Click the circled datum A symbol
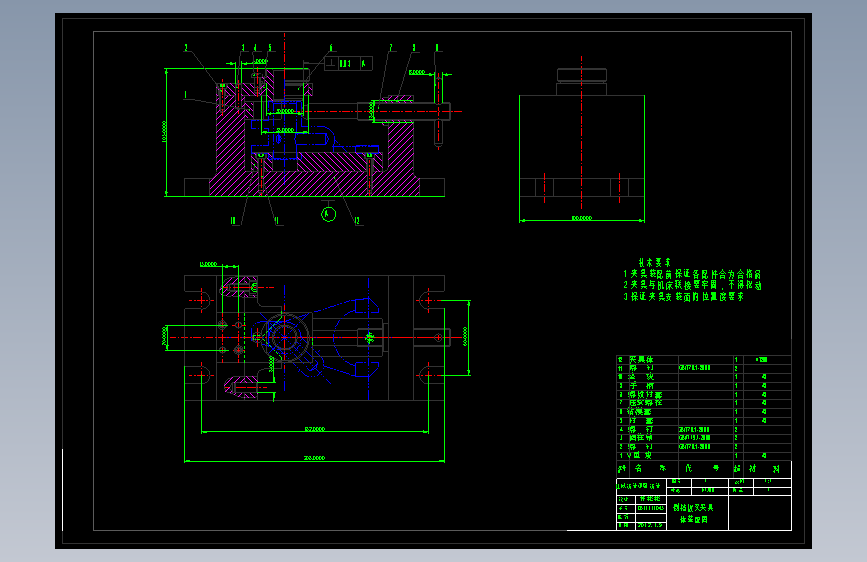Viewport: 867px width, 562px height. [x=328, y=214]
